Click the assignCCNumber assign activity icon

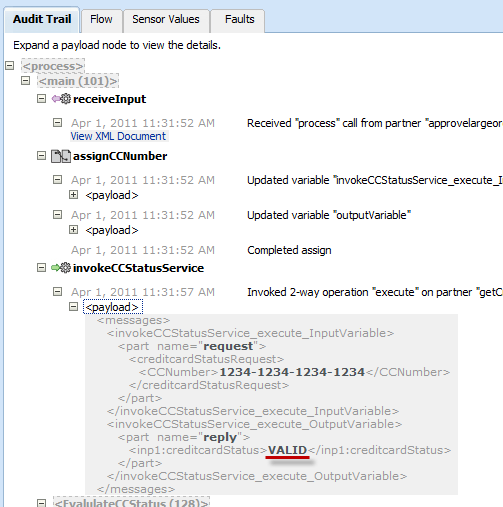pos(61,156)
